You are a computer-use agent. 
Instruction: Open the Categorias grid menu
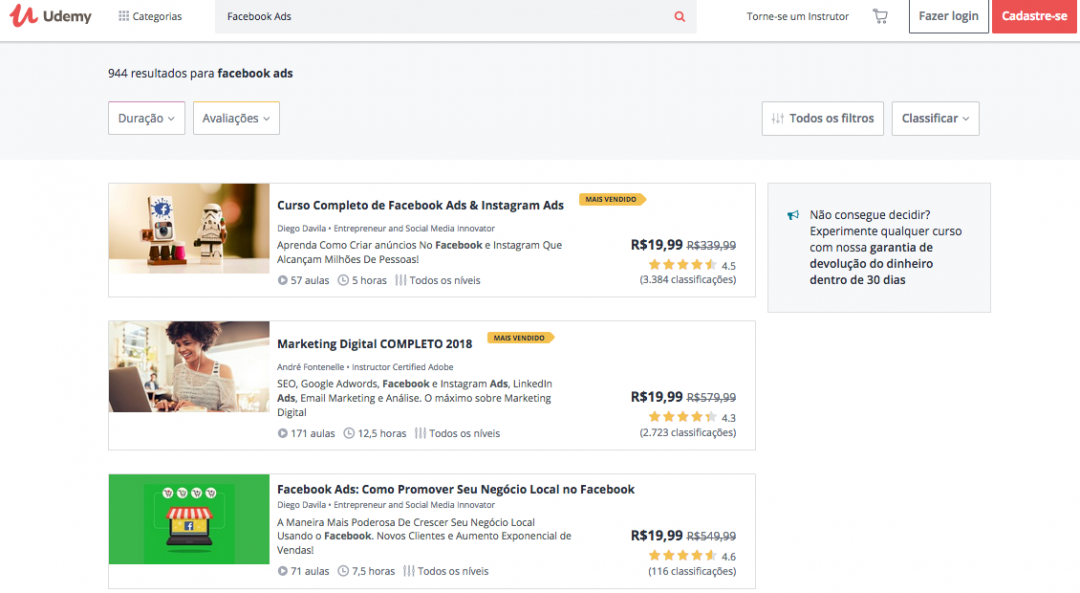150,16
